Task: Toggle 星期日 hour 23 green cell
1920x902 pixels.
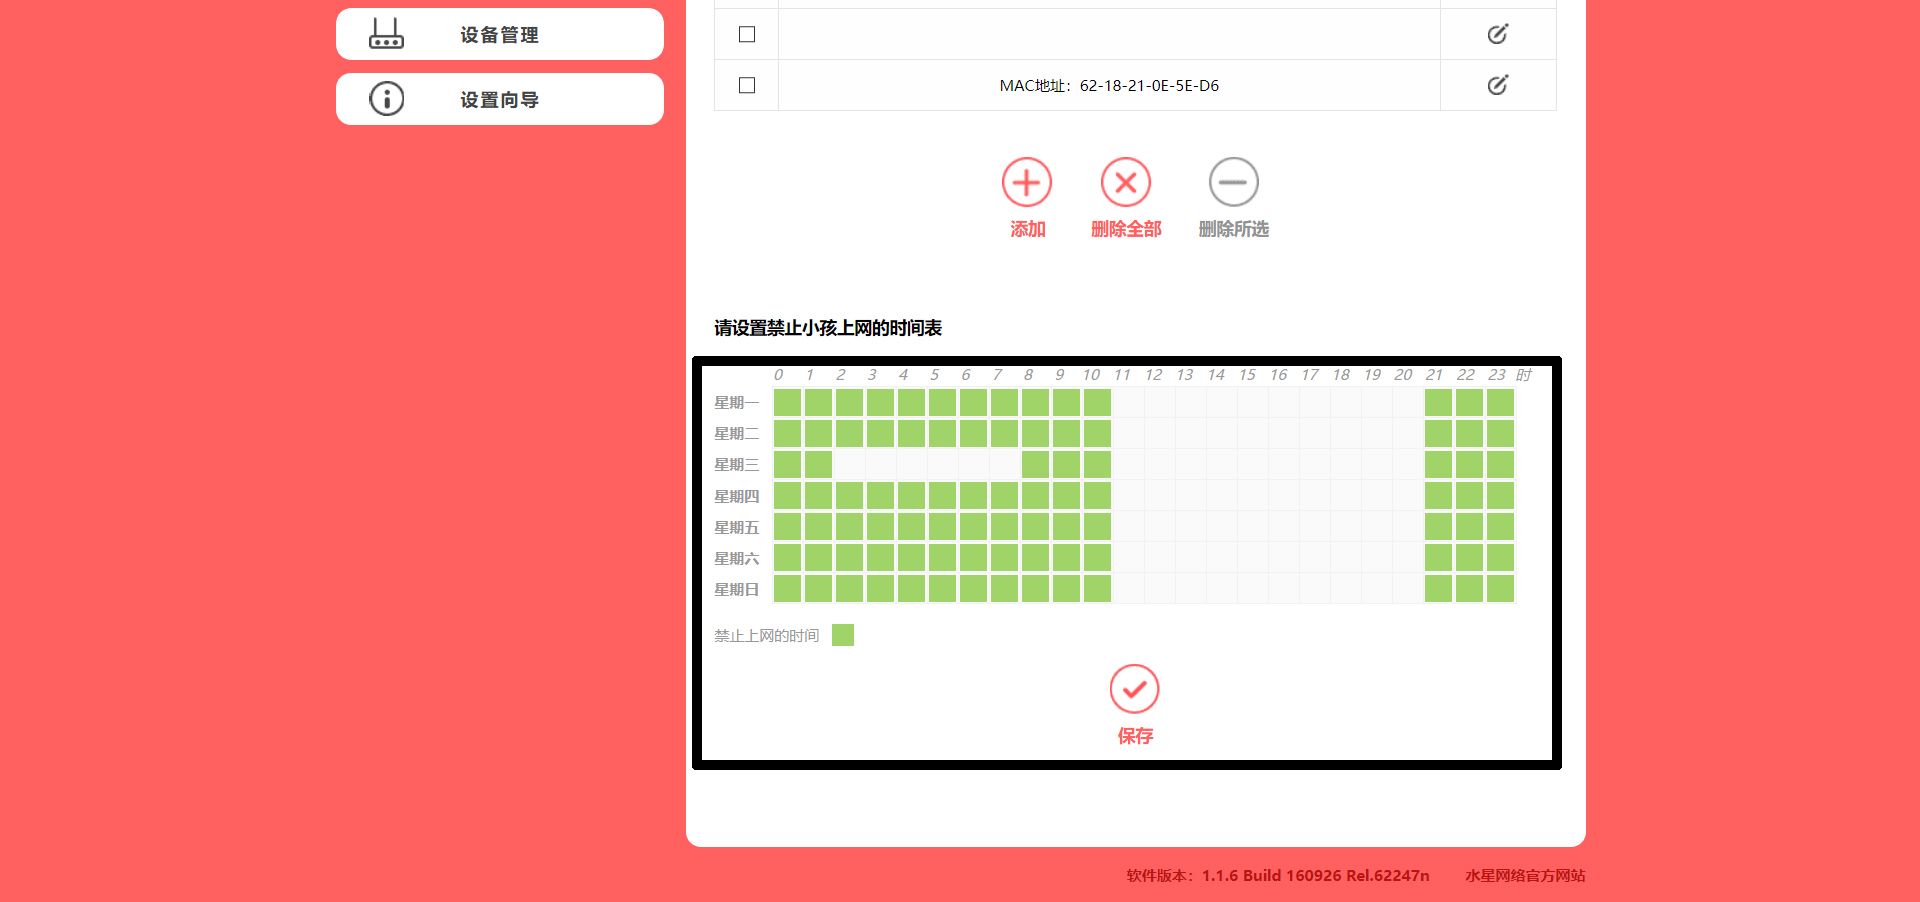Action: [x=1500, y=589]
